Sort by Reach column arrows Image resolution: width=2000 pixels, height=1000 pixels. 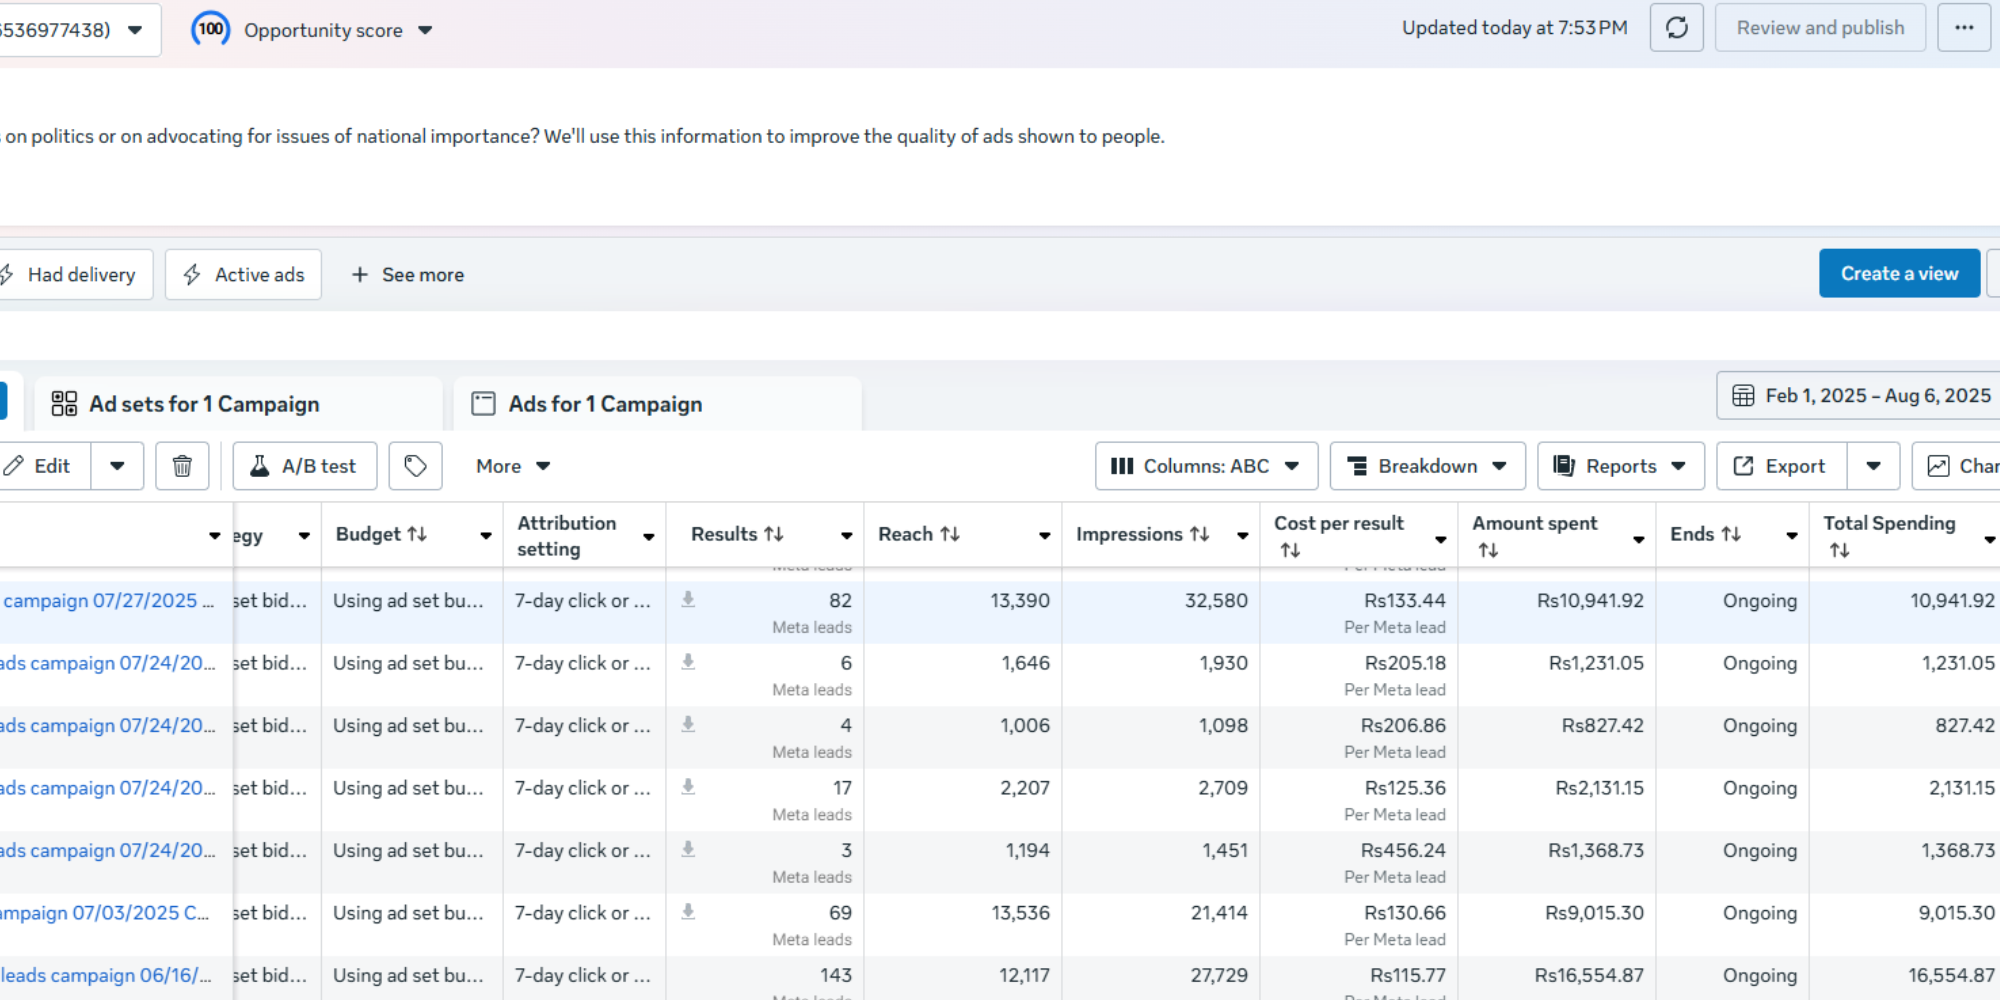[x=950, y=535]
